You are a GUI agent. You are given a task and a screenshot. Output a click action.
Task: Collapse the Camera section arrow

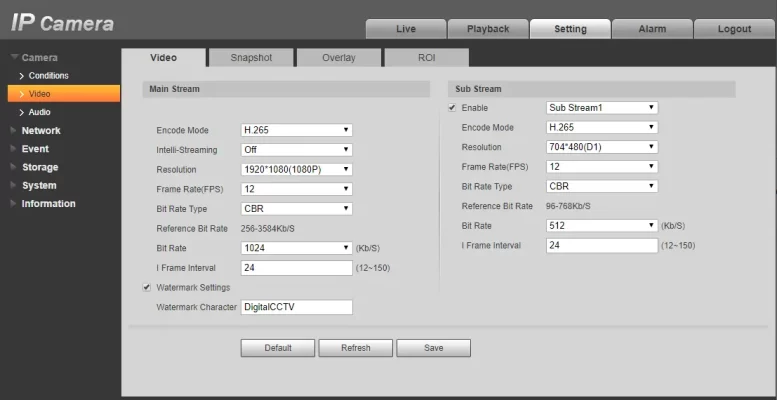tap(14, 57)
